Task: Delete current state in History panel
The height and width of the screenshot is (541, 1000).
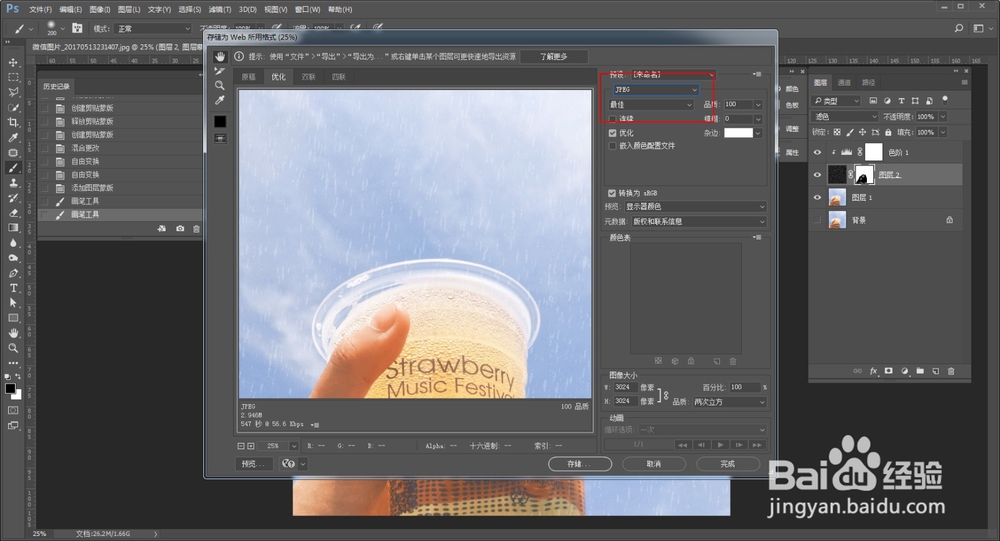Action: pos(196,228)
